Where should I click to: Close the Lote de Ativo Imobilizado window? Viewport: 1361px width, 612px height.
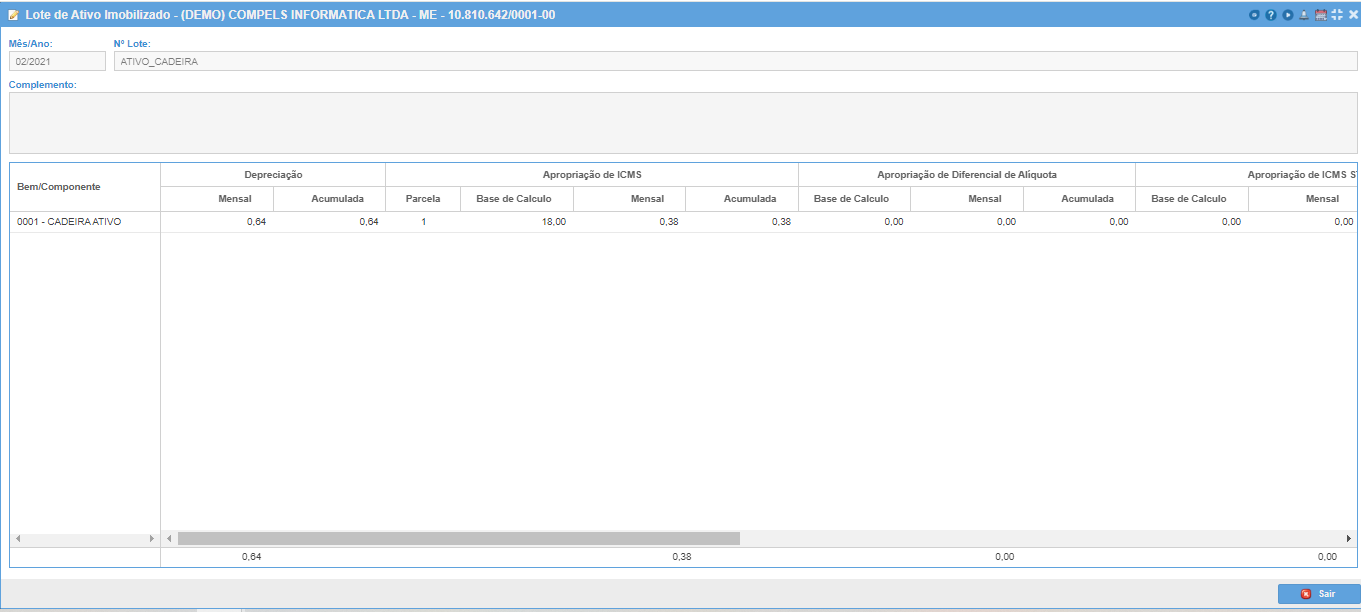1353,15
